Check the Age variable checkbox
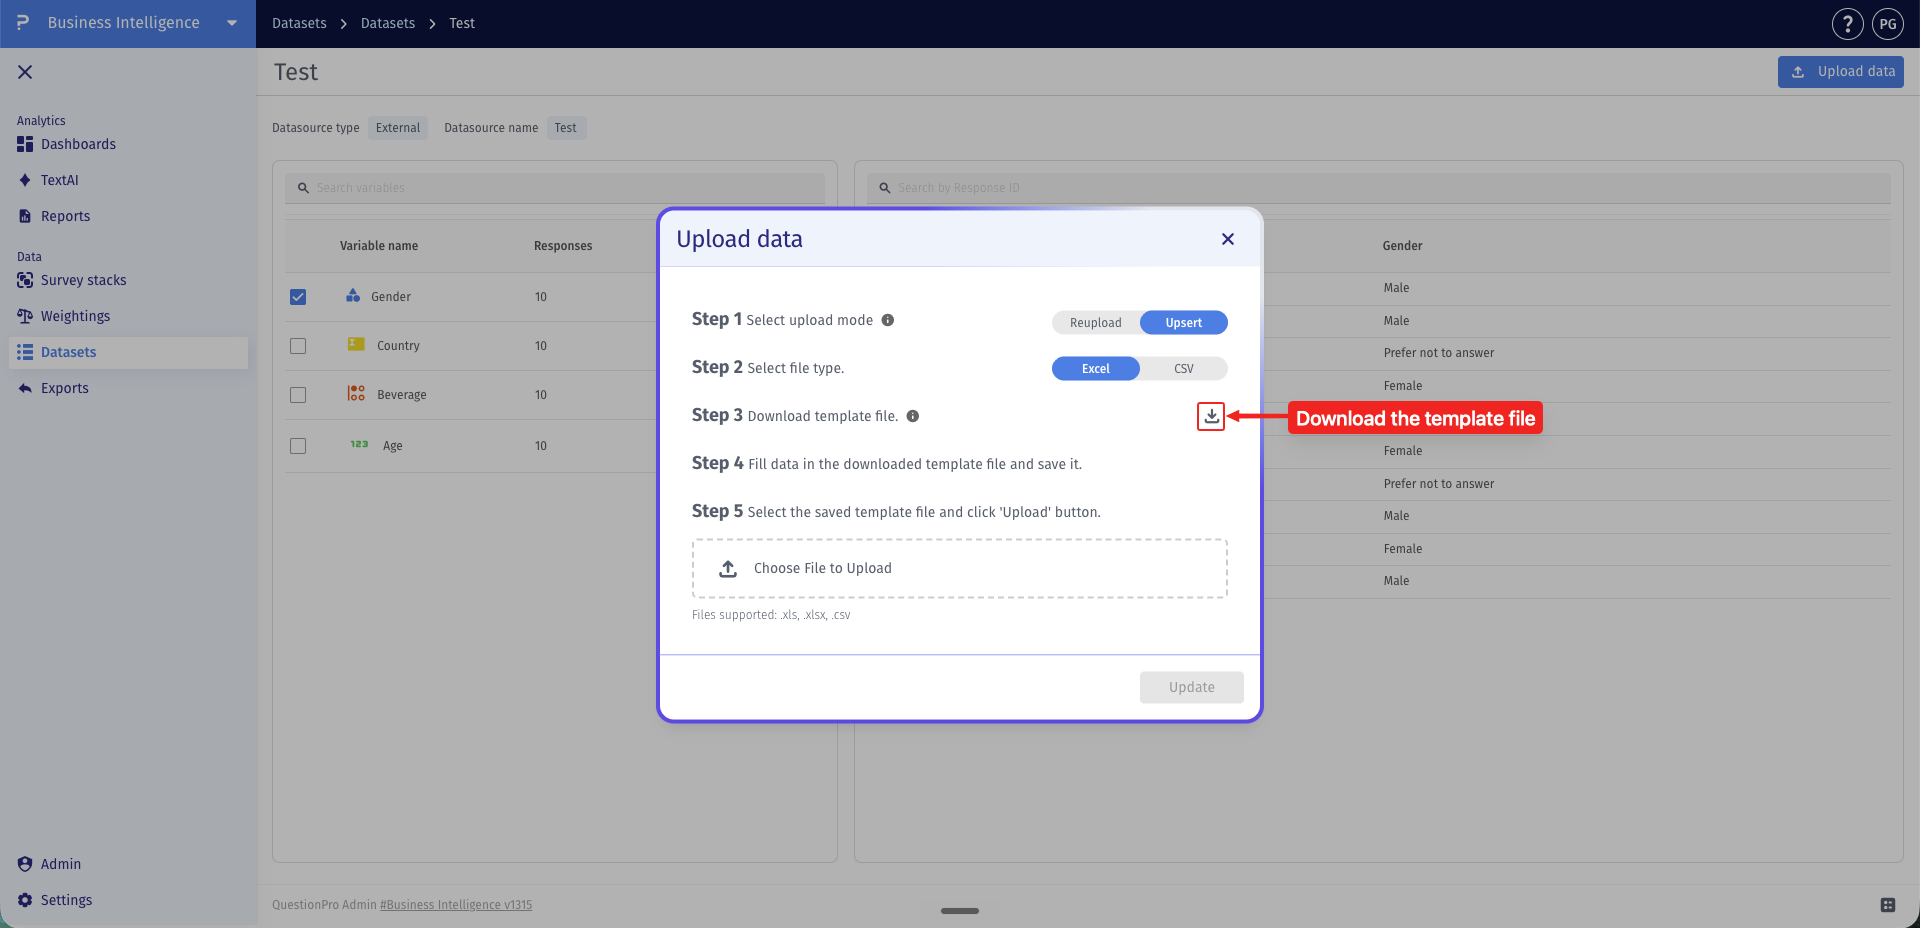1920x928 pixels. [x=298, y=446]
